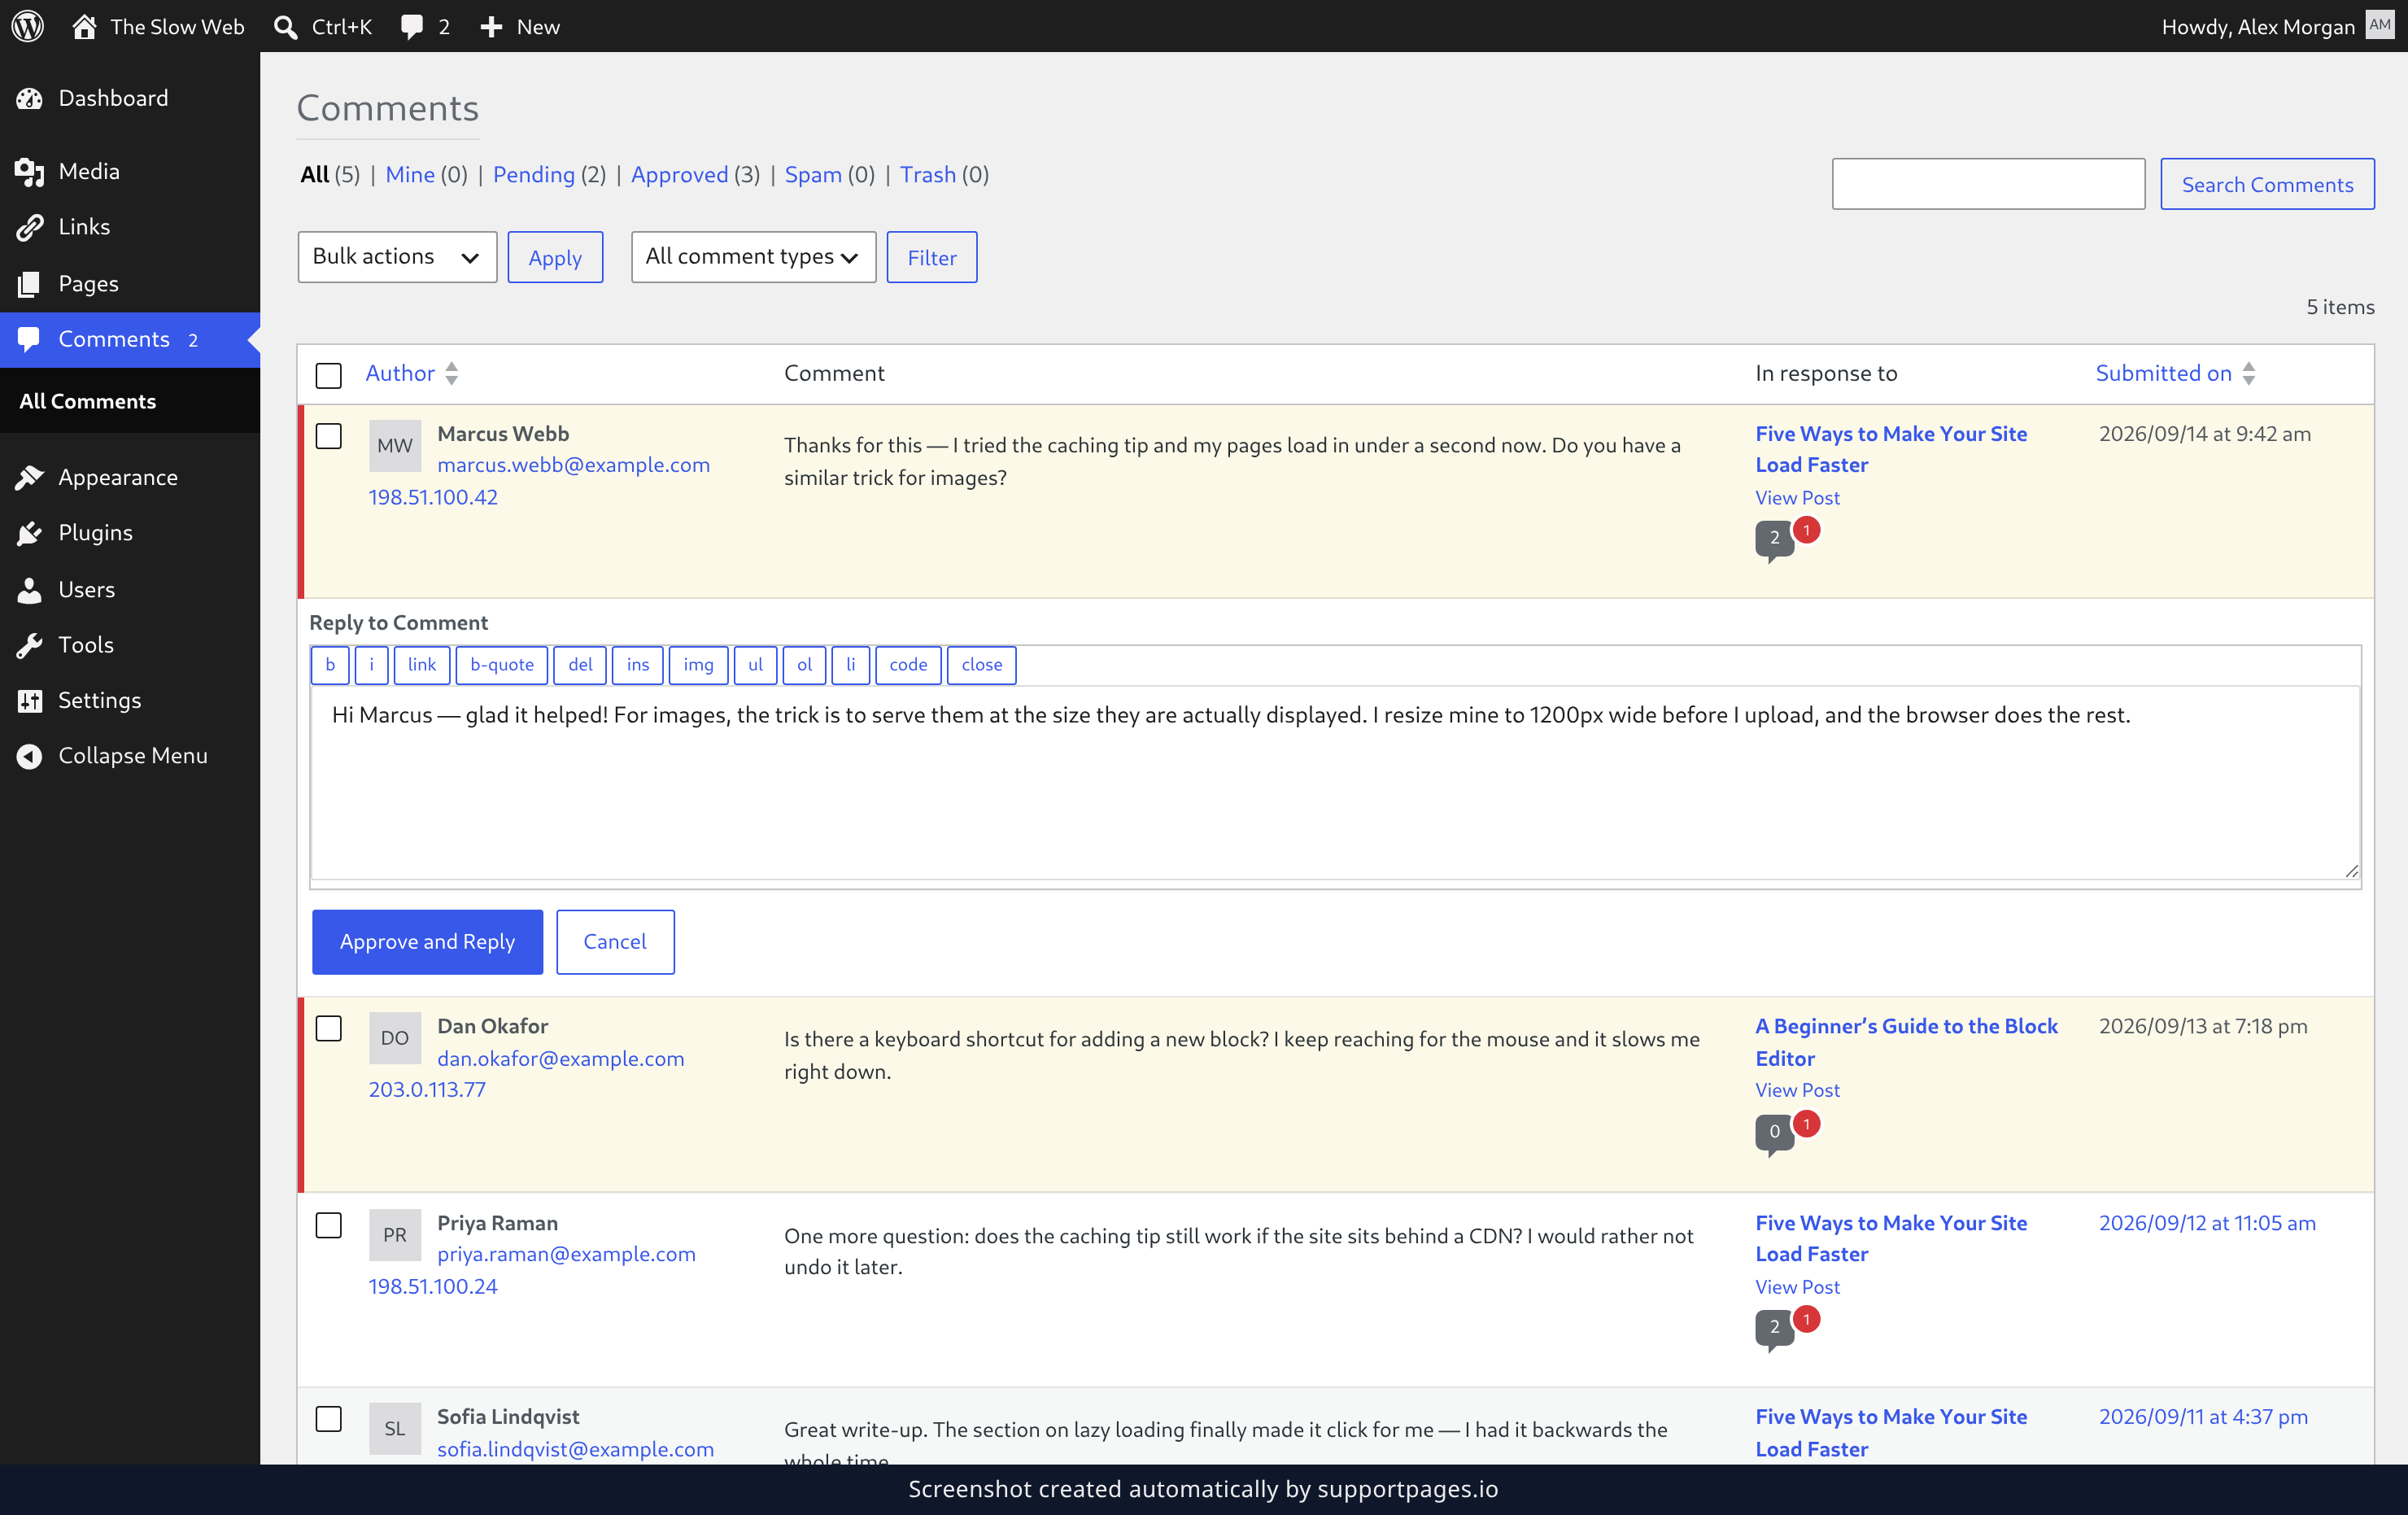Switch to the Trash comments filter
The width and height of the screenshot is (2408, 1515).
pyautogui.click(x=928, y=174)
